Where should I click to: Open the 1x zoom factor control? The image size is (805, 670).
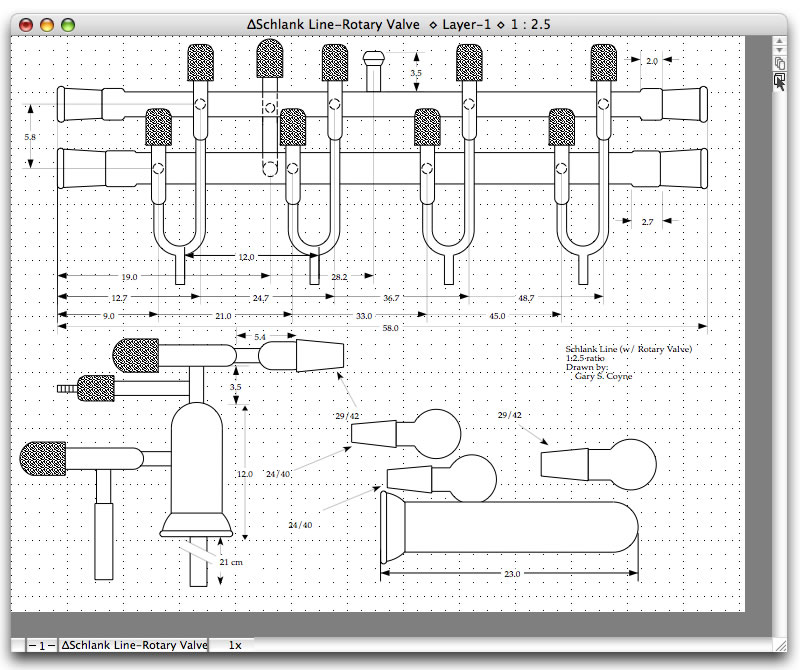tap(234, 645)
